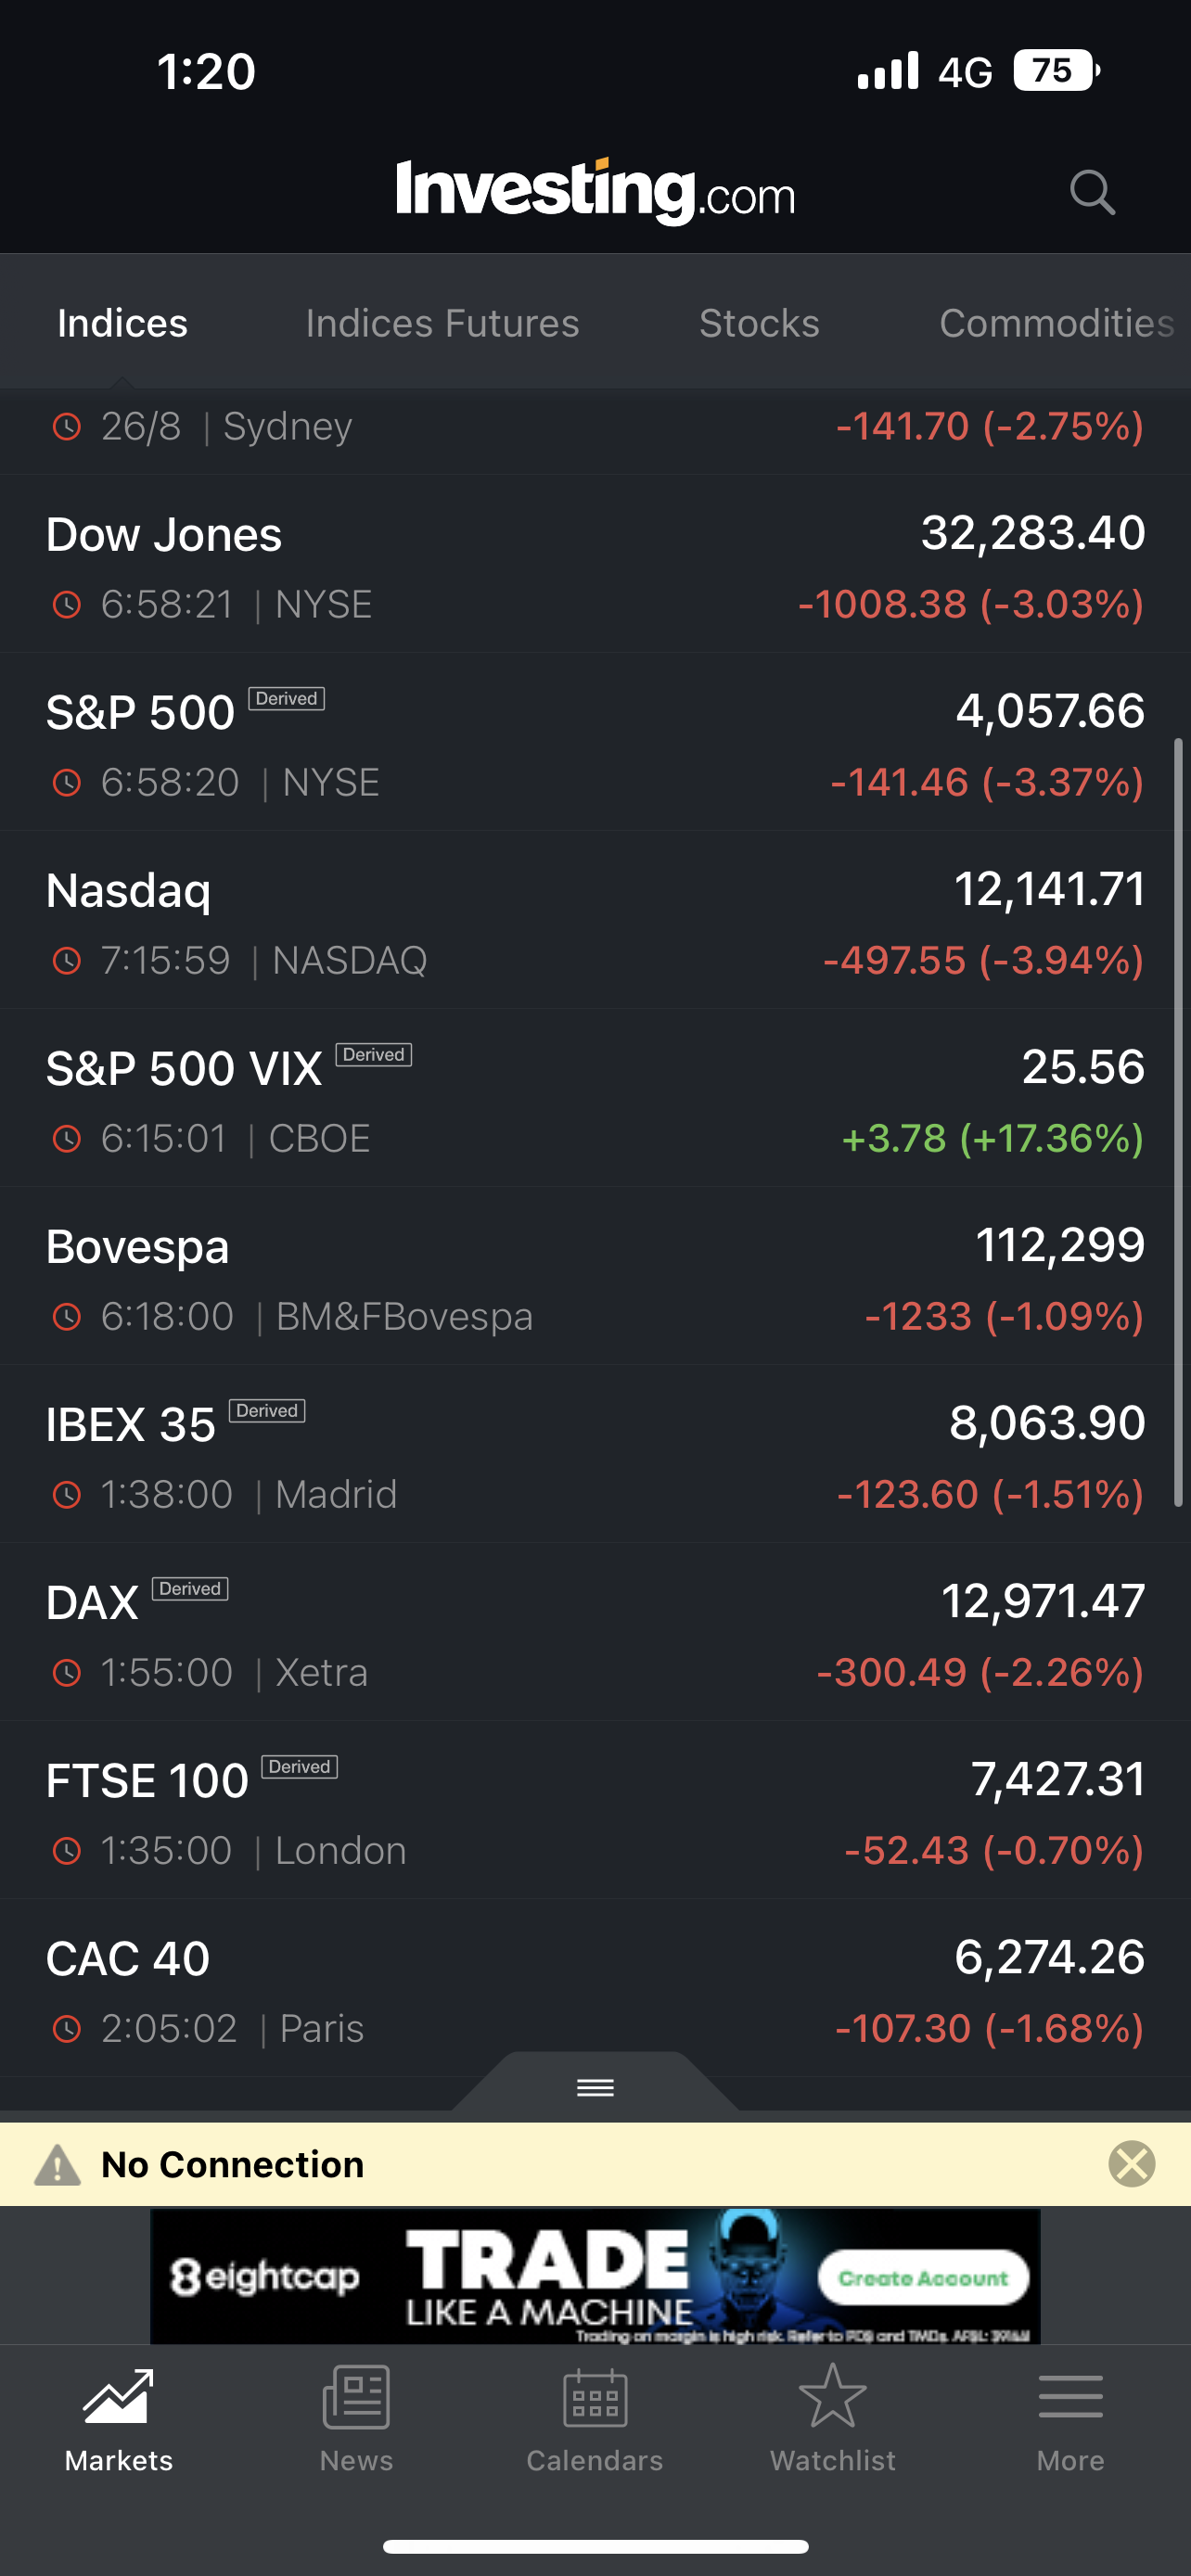The image size is (1191, 2576).
Task: Open the More menu icon
Action: (x=1070, y=2397)
